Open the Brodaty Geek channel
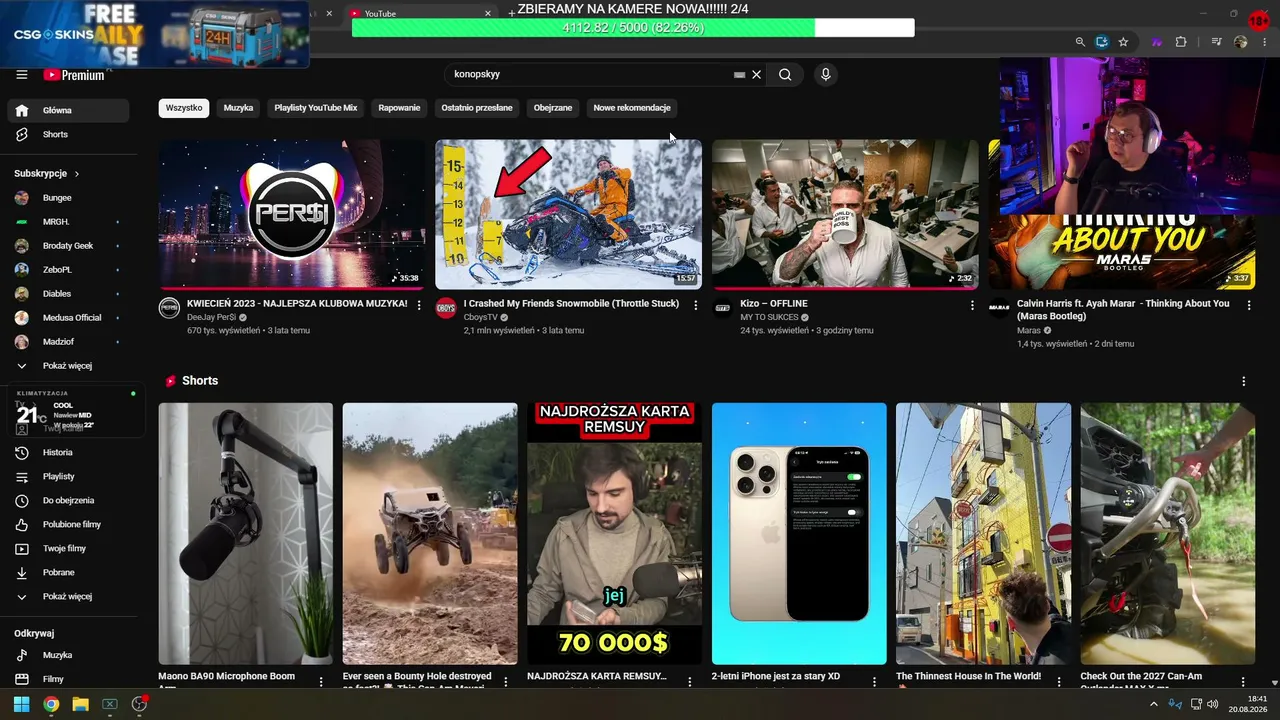 click(68, 246)
